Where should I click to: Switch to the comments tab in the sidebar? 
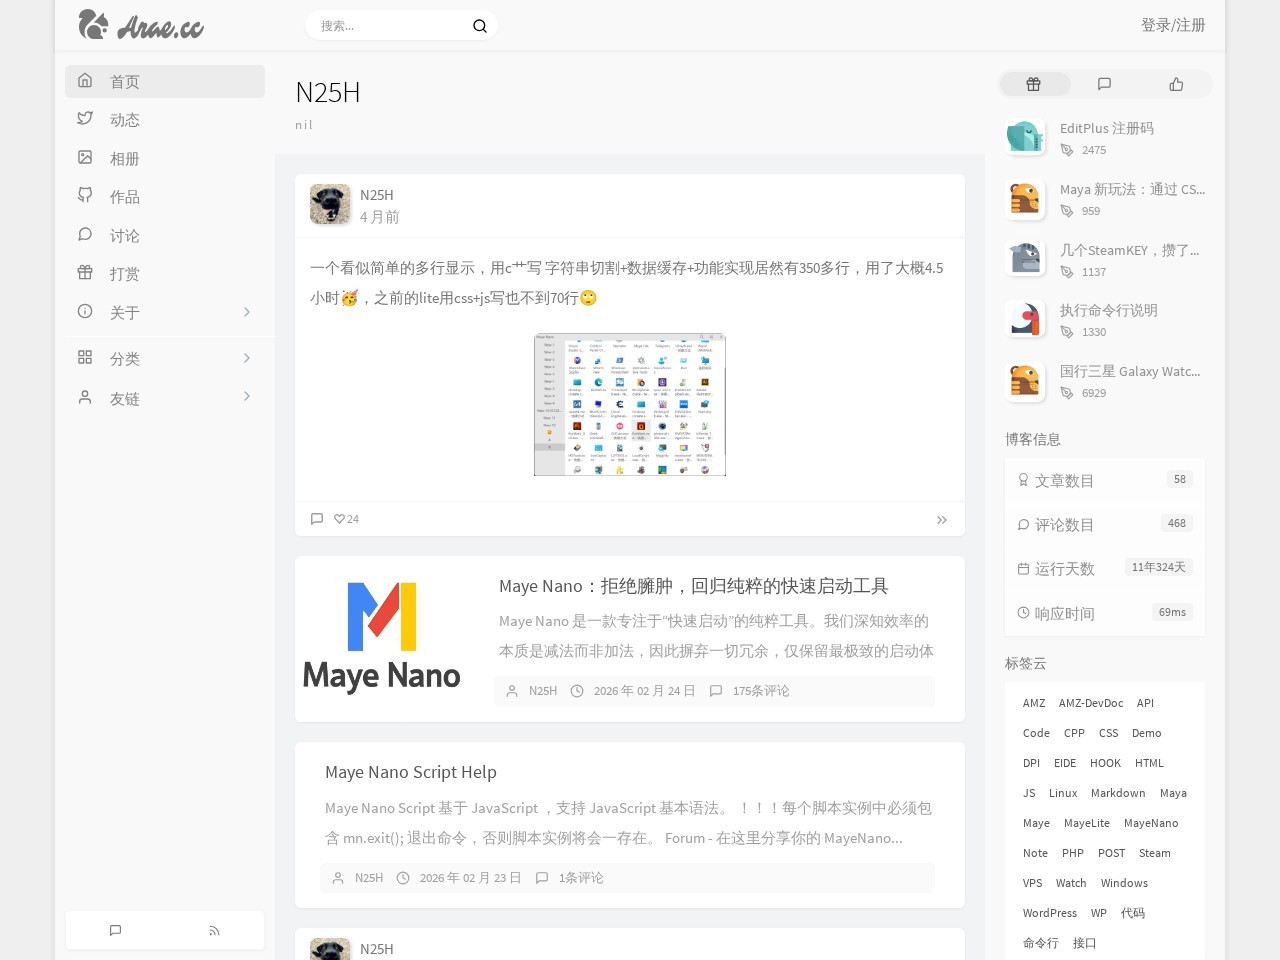[x=1104, y=84]
